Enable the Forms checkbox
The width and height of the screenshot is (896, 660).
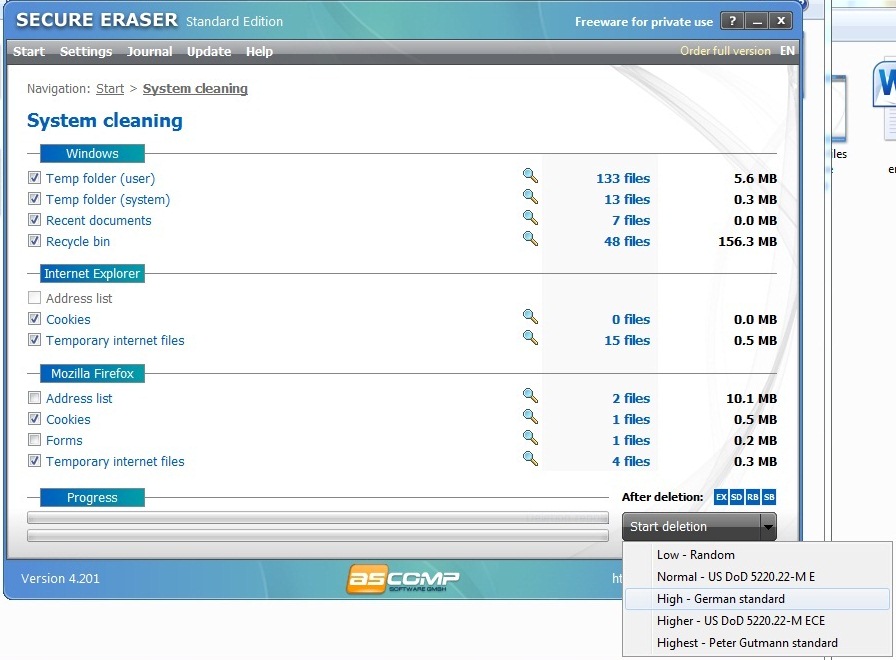click(34, 440)
